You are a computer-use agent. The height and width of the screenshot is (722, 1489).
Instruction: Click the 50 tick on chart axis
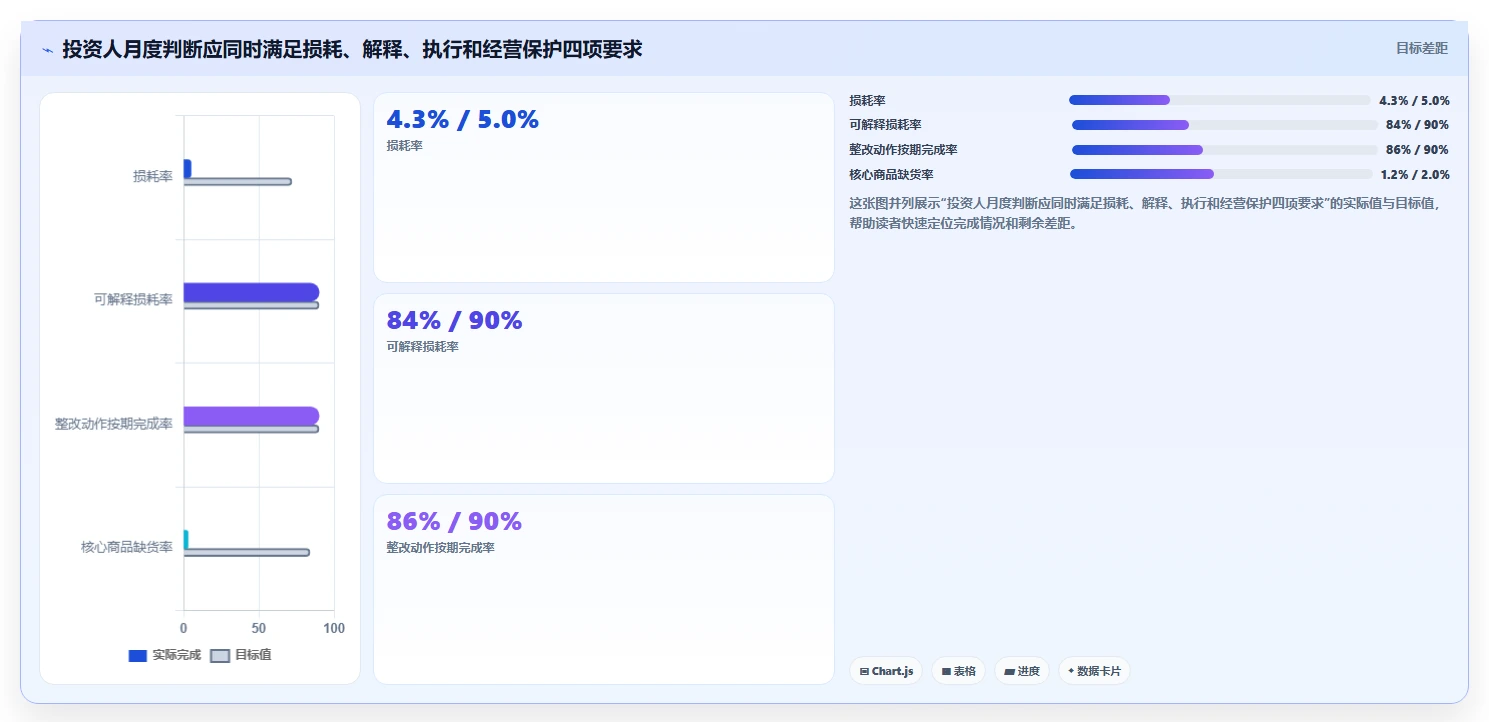(x=259, y=628)
